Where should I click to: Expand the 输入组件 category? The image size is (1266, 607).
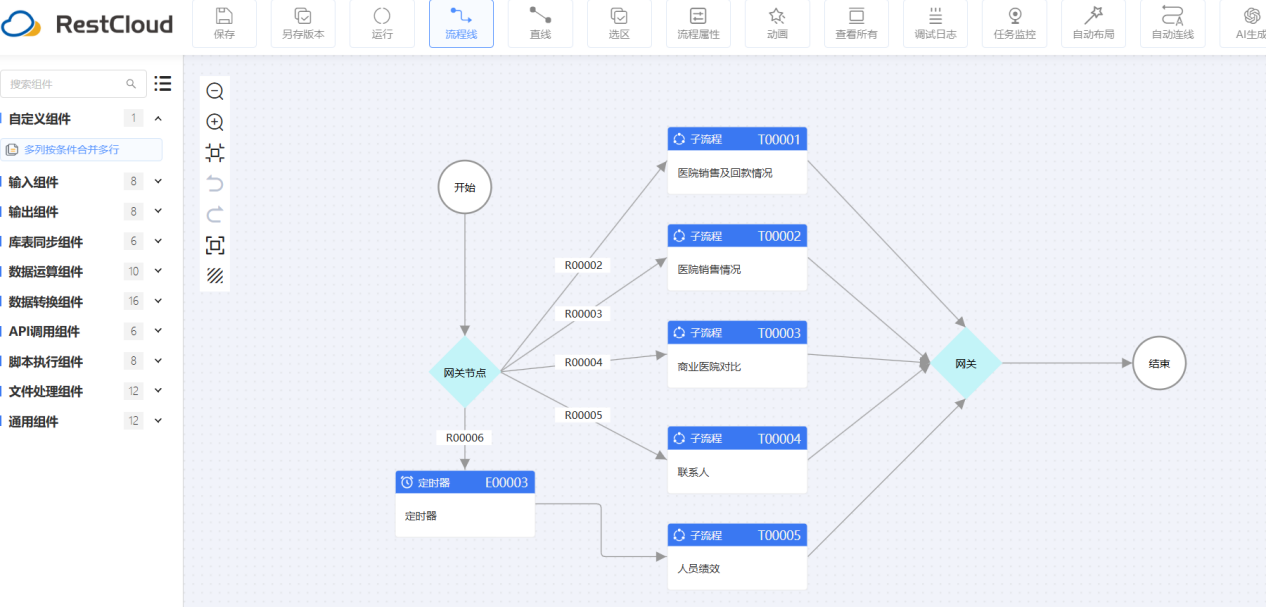[x=158, y=182]
